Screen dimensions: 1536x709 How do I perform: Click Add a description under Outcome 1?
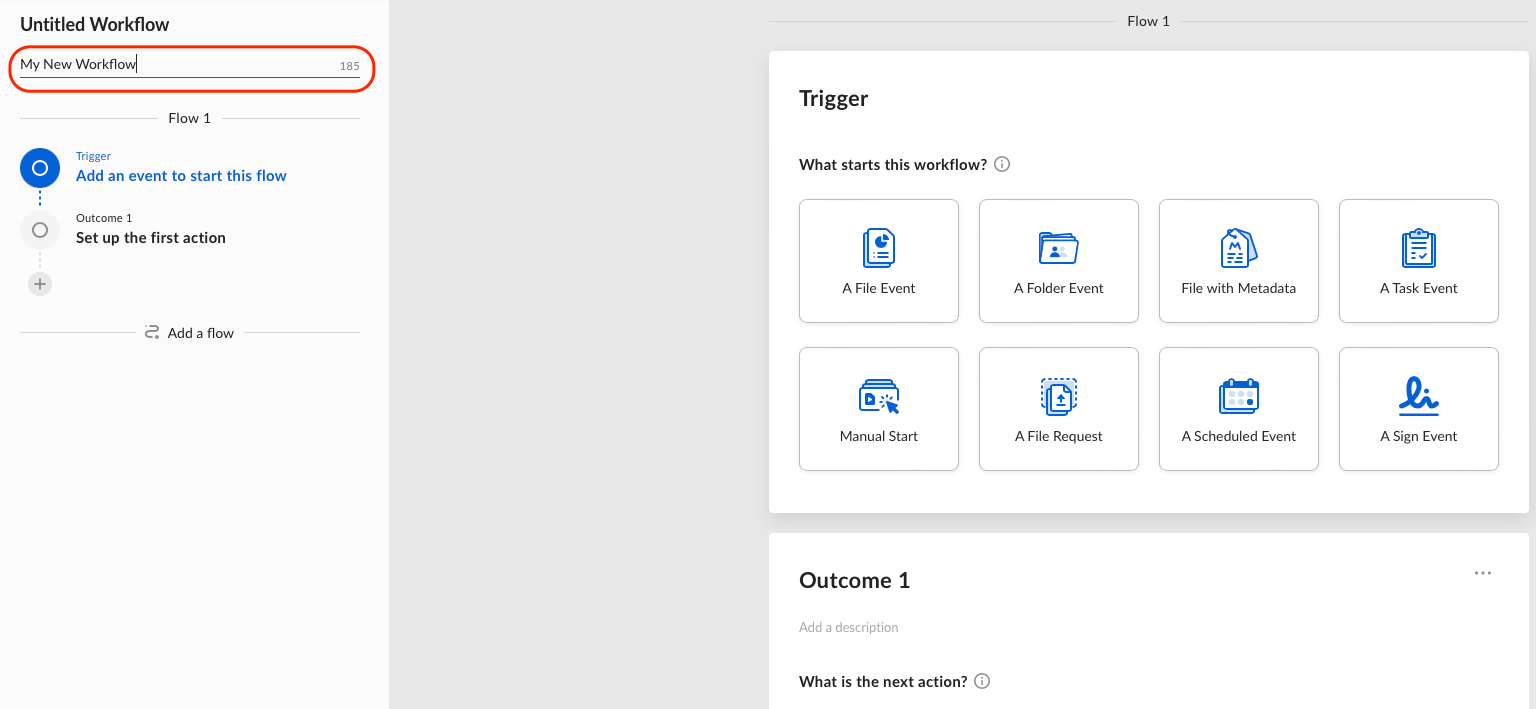tap(848, 626)
